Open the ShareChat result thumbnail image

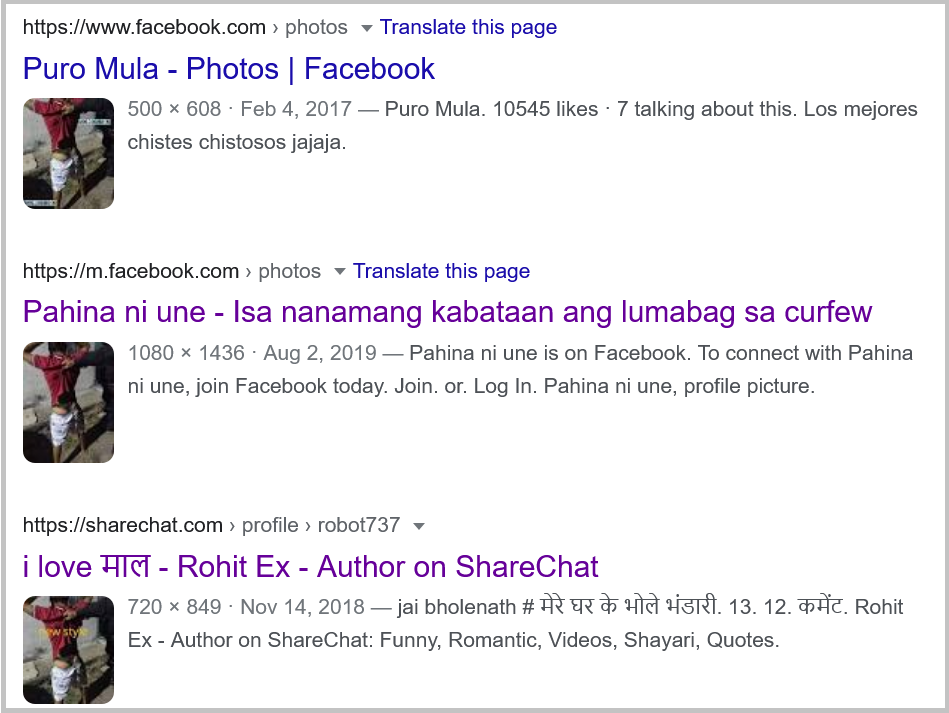[68, 649]
